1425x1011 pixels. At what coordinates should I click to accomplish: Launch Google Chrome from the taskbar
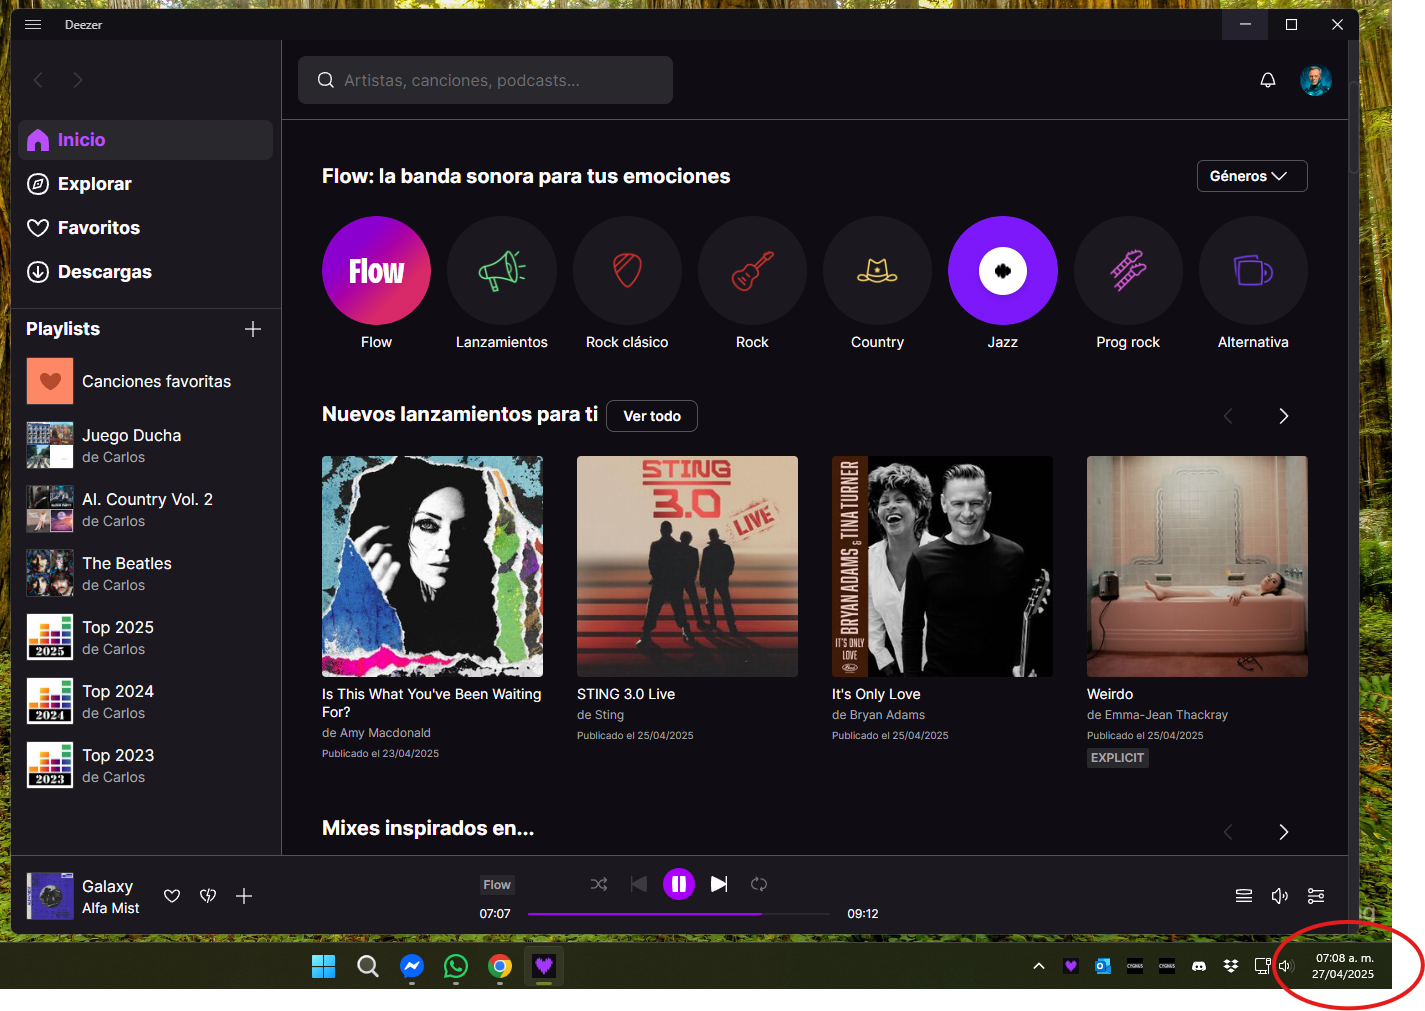click(x=500, y=966)
